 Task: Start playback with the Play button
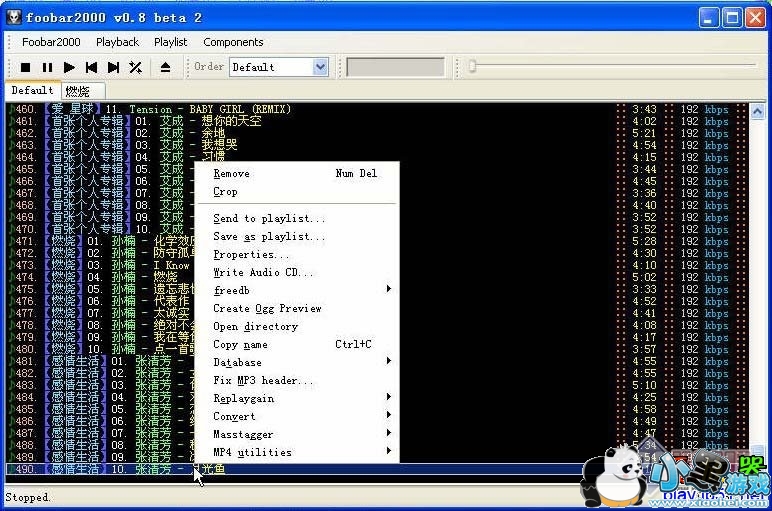(69, 67)
